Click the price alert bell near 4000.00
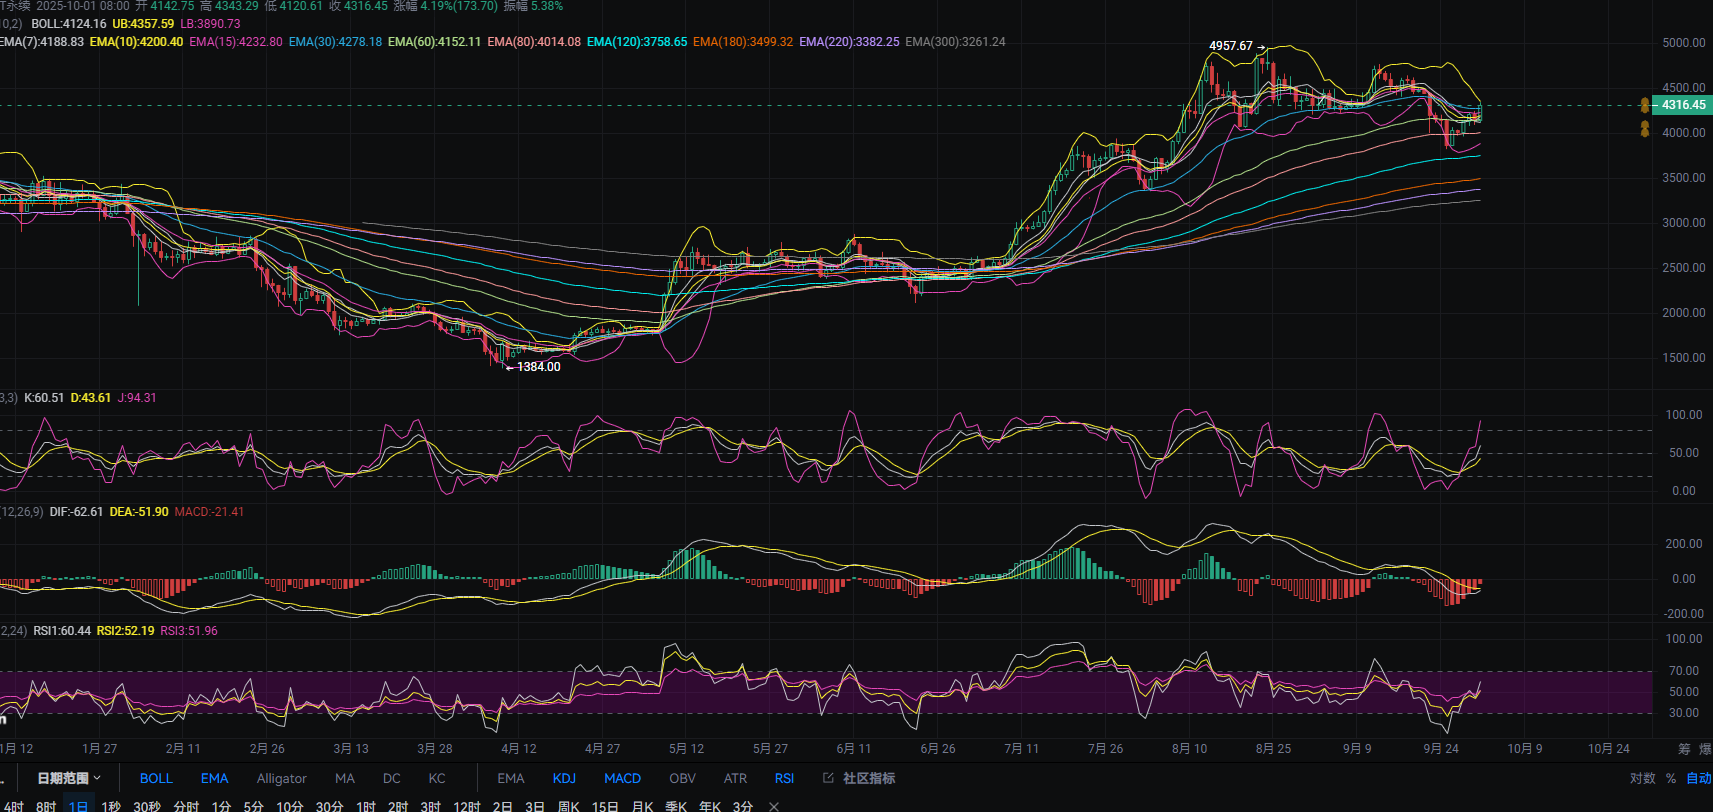The width and height of the screenshot is (1713, 812). tap(1645, 129)
